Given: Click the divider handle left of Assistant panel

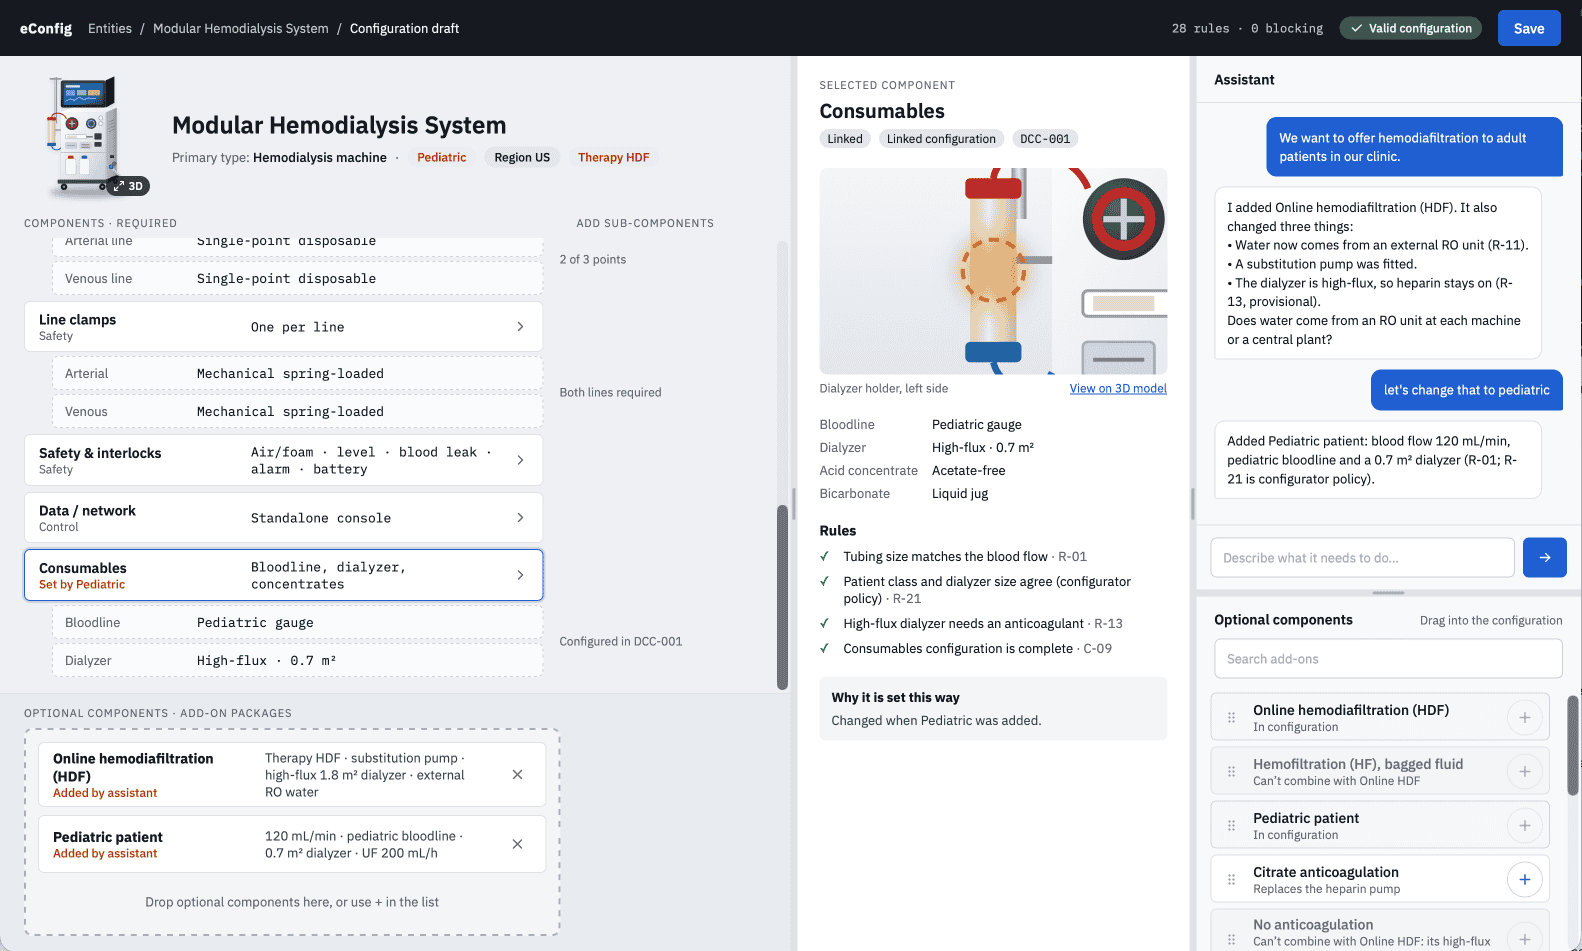Looking at the screenshot, I should click(x=1192, y=503).
